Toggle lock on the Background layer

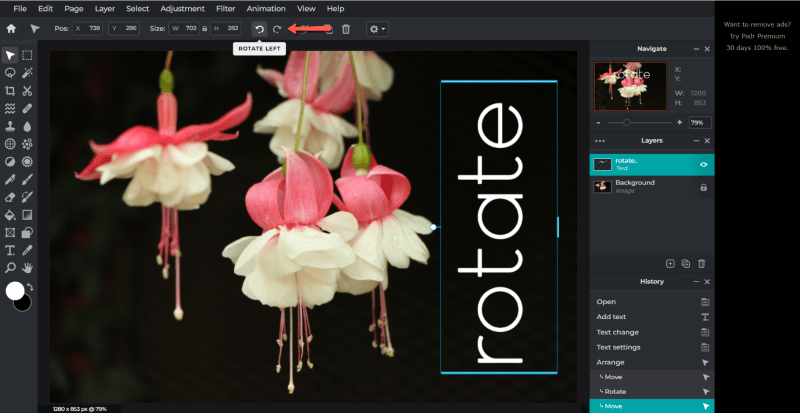[x=704, y=187]
